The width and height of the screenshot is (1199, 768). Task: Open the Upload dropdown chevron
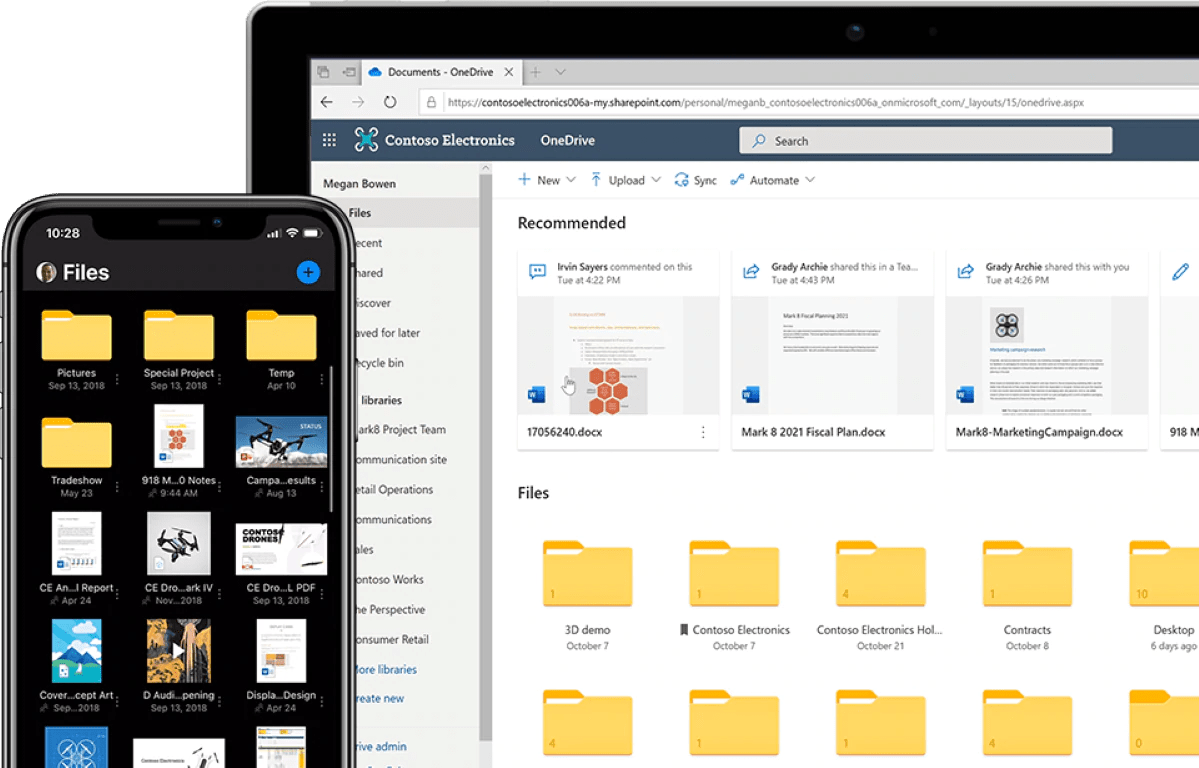point(656,180)
